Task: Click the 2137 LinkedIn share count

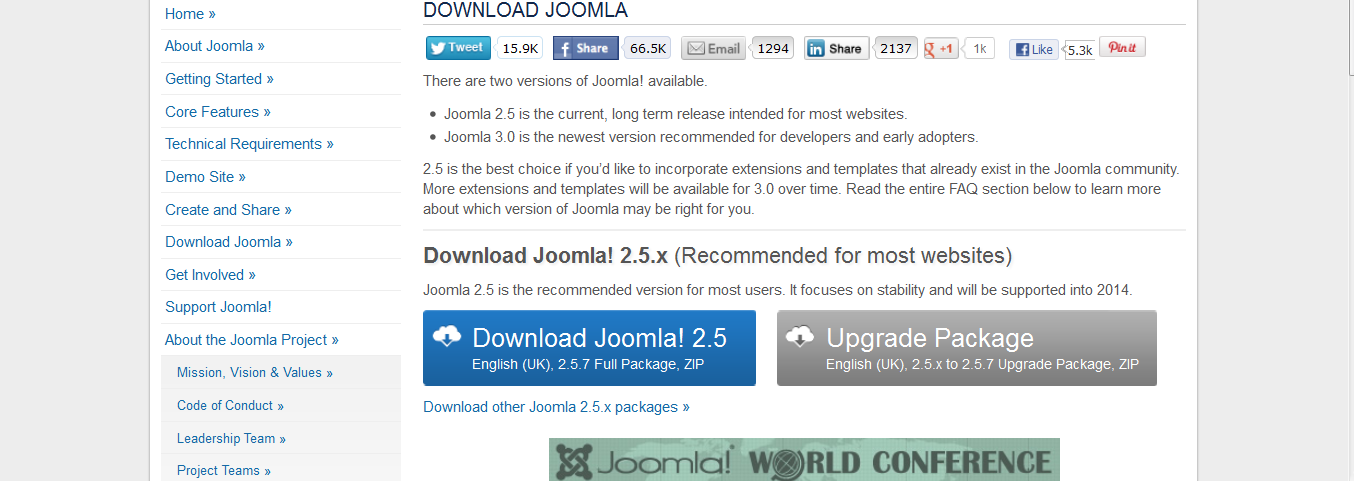Action: tap(895, 48)
